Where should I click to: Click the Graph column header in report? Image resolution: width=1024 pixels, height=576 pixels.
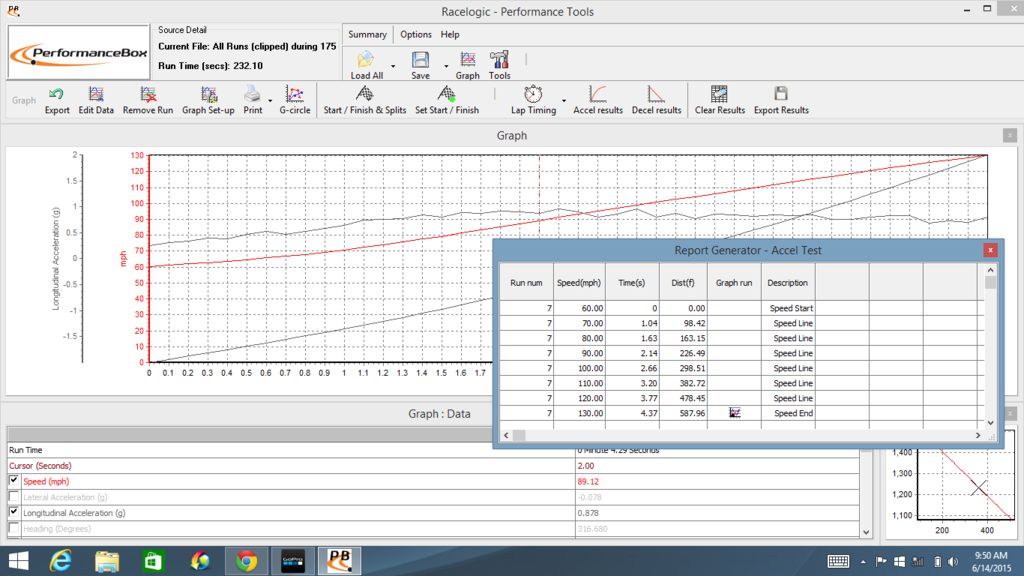[x=733, y=283]
